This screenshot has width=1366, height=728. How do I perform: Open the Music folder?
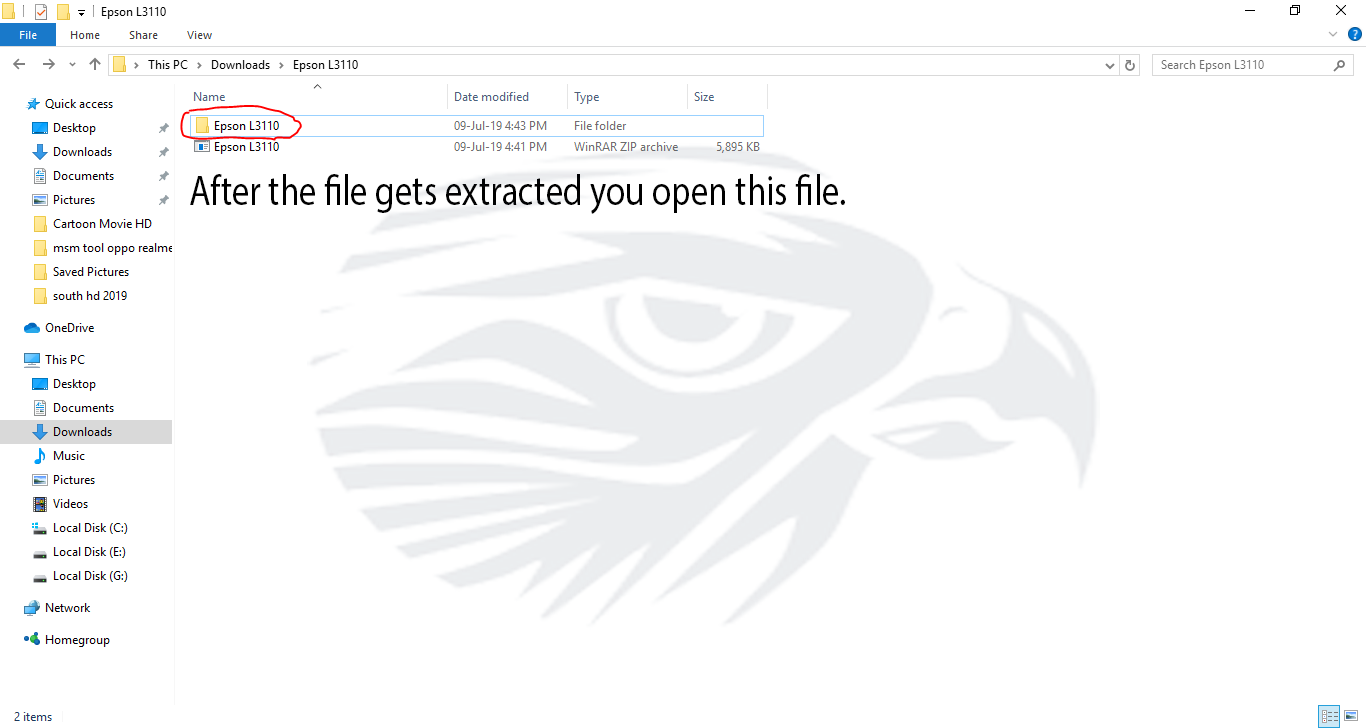[69, 456]
